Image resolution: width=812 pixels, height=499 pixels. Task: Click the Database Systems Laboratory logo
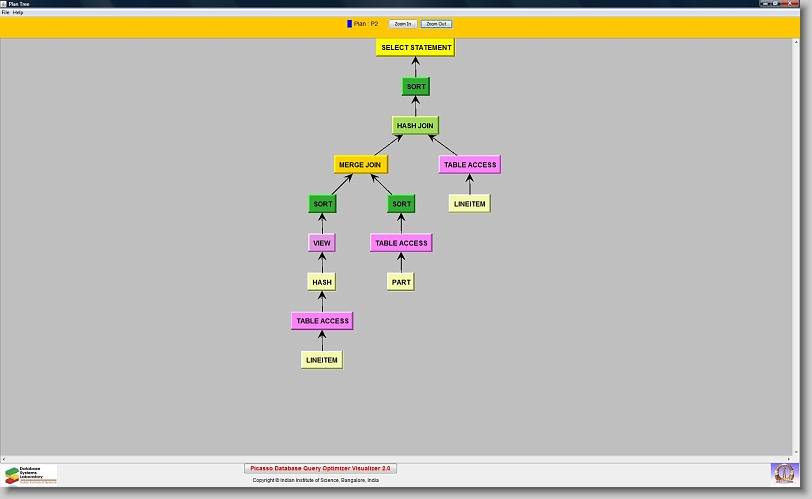coord(31,474)
